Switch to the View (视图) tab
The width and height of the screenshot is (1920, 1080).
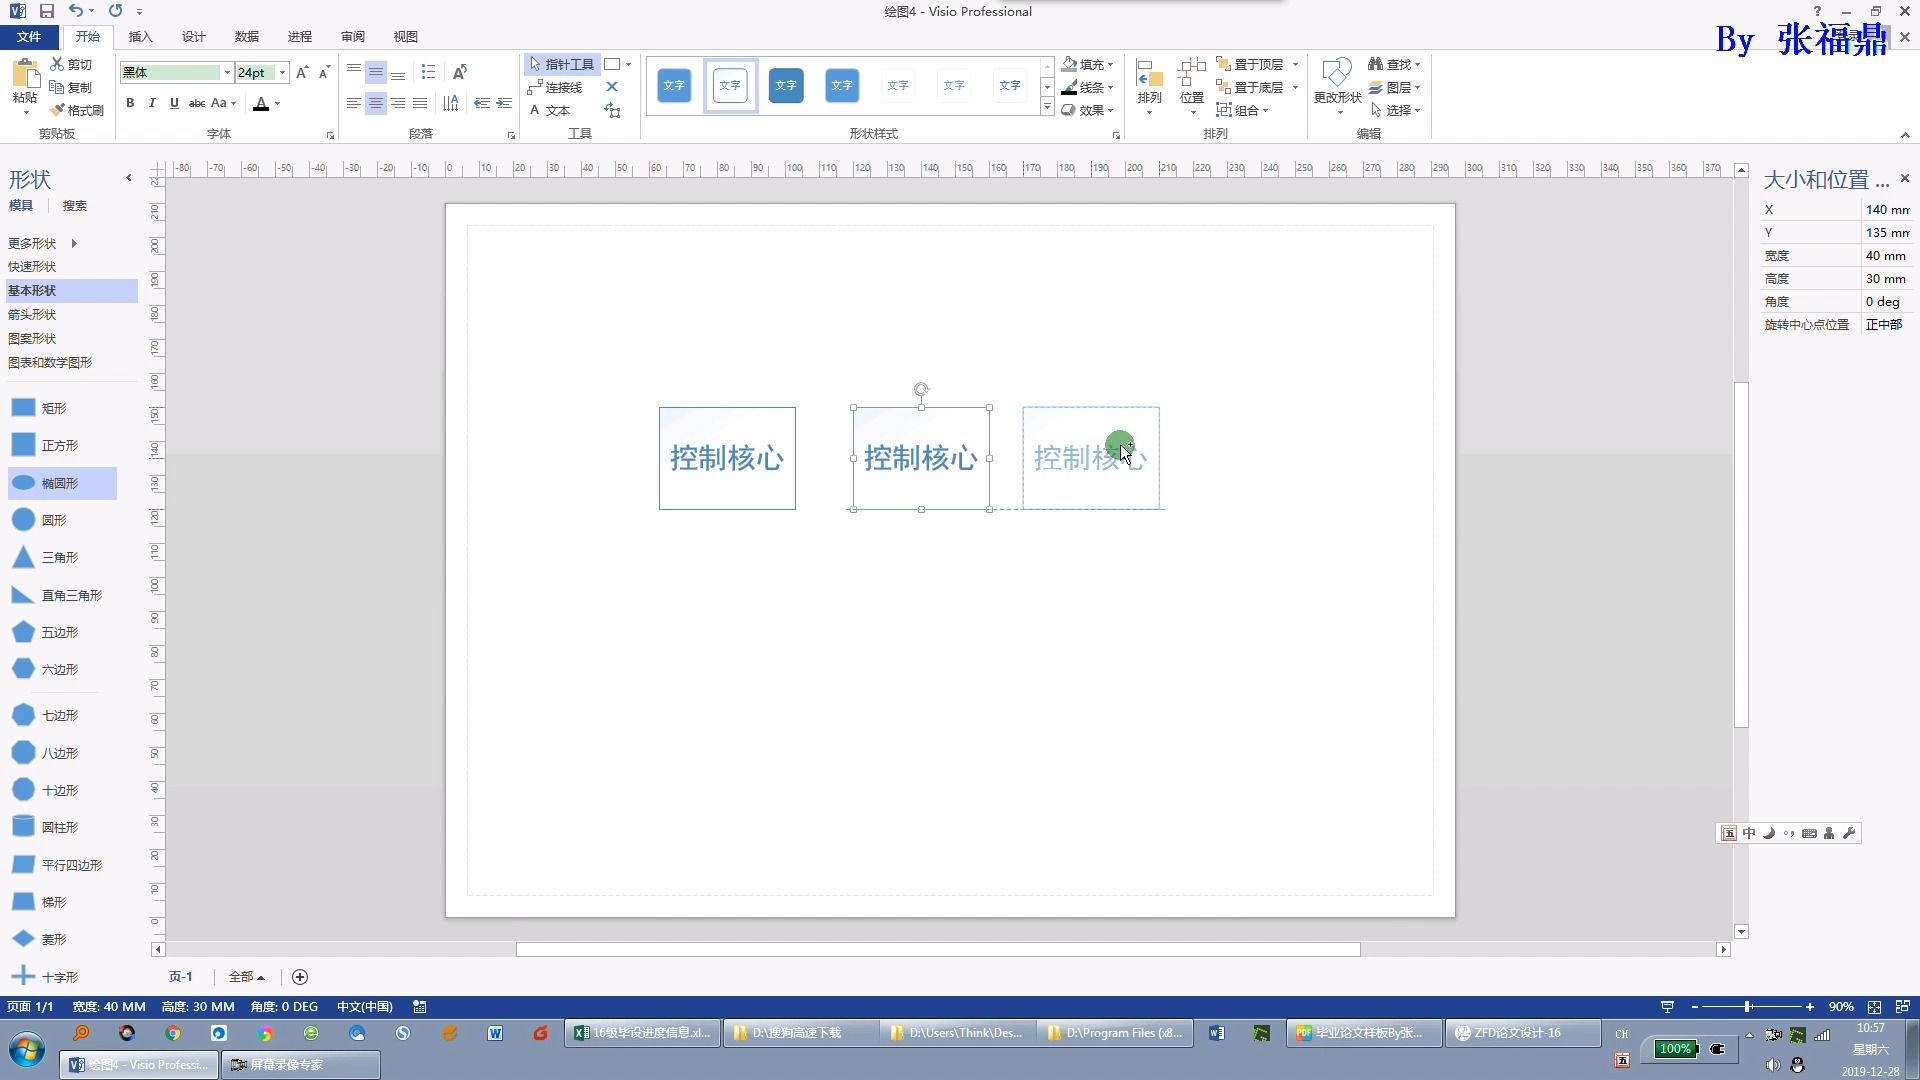click(406, 37)
